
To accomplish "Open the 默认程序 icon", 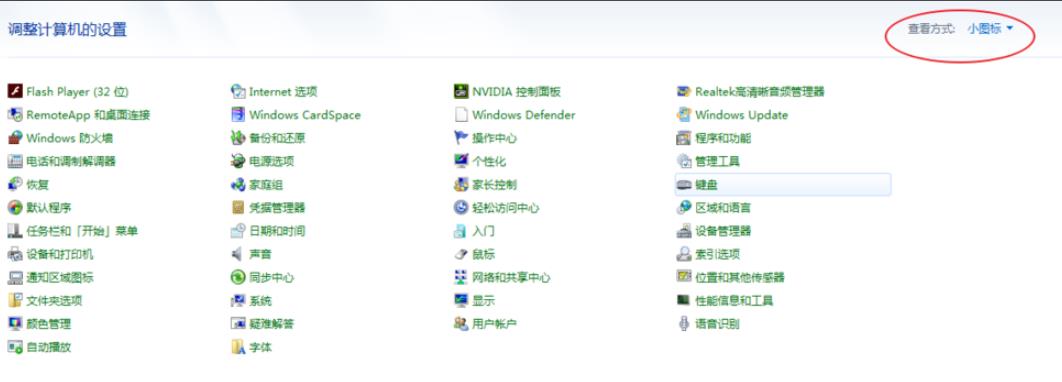I will tap(15, 207).
